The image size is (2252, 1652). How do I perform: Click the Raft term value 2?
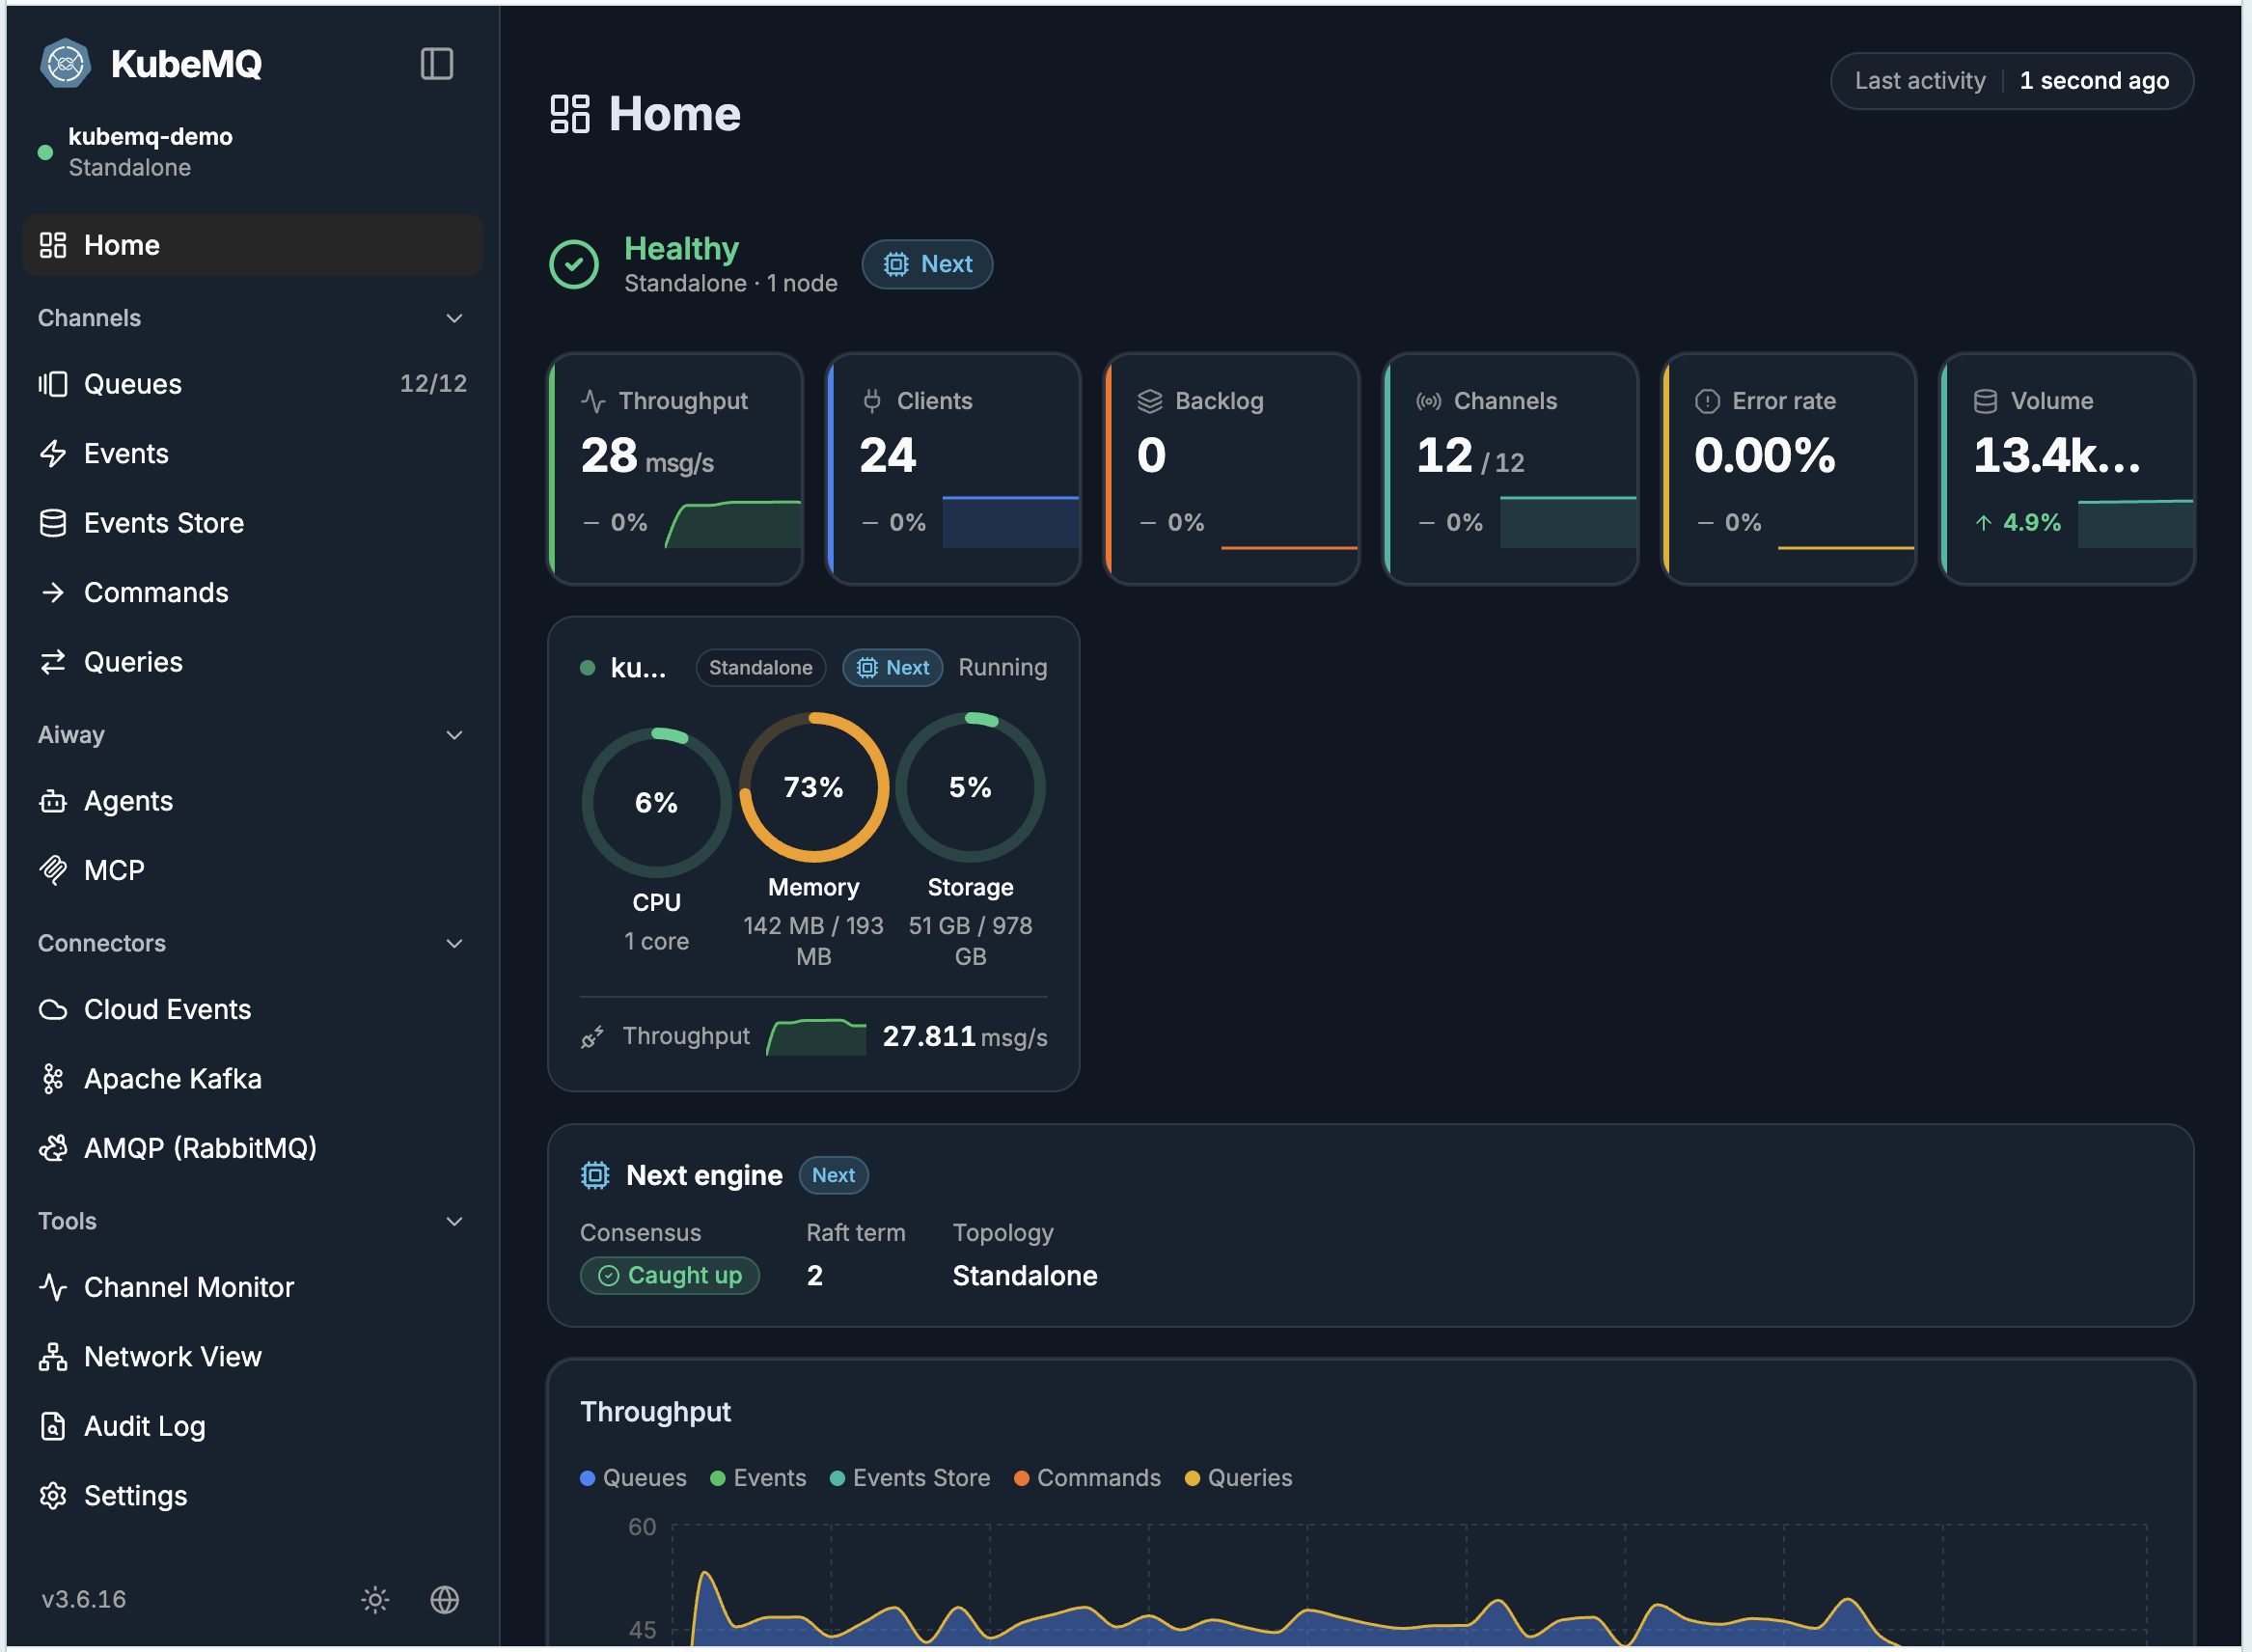pyautogui.click(x=815, y=1276)
